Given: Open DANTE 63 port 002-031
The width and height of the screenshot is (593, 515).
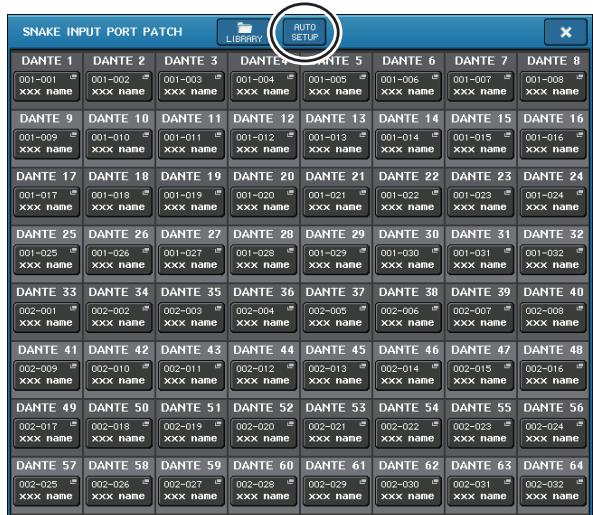Looking at the screenshot, I should (x=481, y=491).
